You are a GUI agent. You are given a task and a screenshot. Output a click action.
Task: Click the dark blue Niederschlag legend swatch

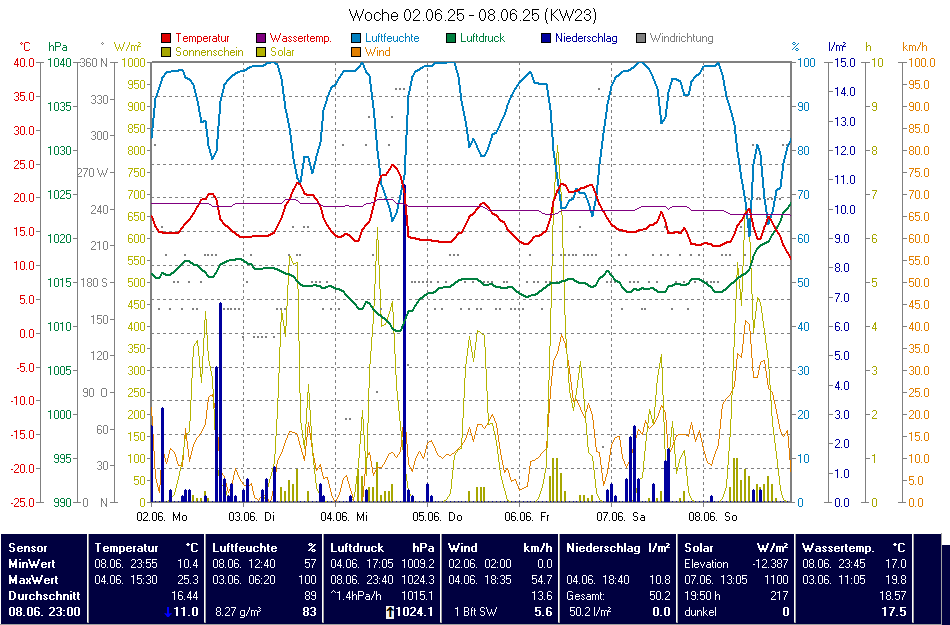coord(546,38)
